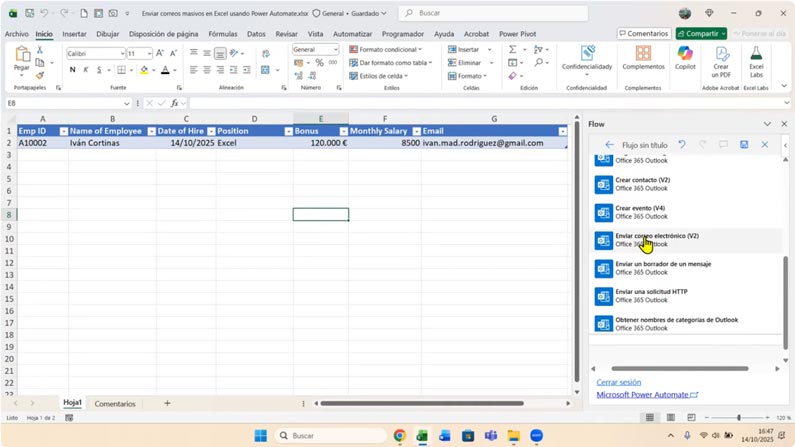Click the fill color bucket icon
Image resolution: width=795 pixels, height=447 pixels.
click(x=144, y=69)
